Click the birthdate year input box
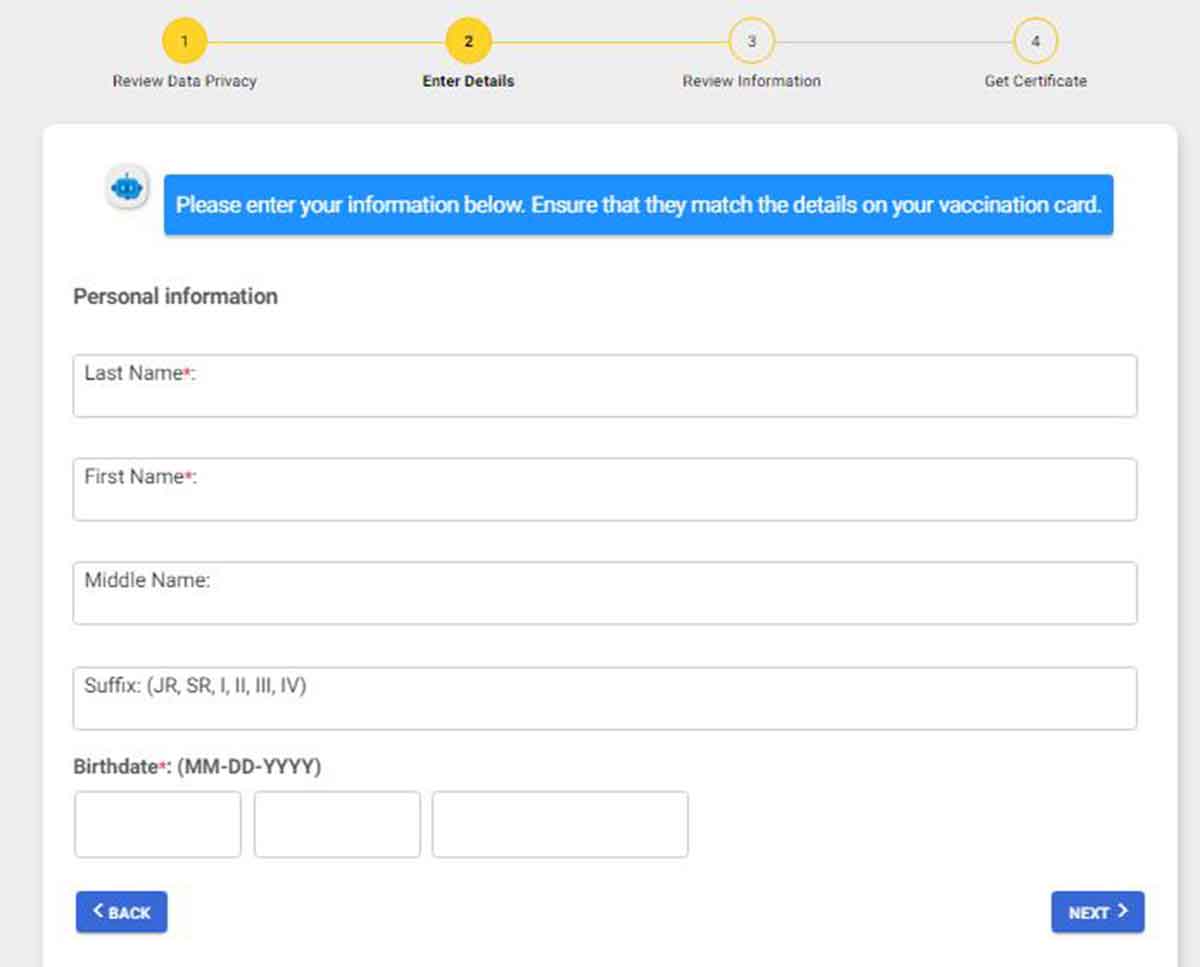The image size is (1200, 967). [x=559, y=824]
